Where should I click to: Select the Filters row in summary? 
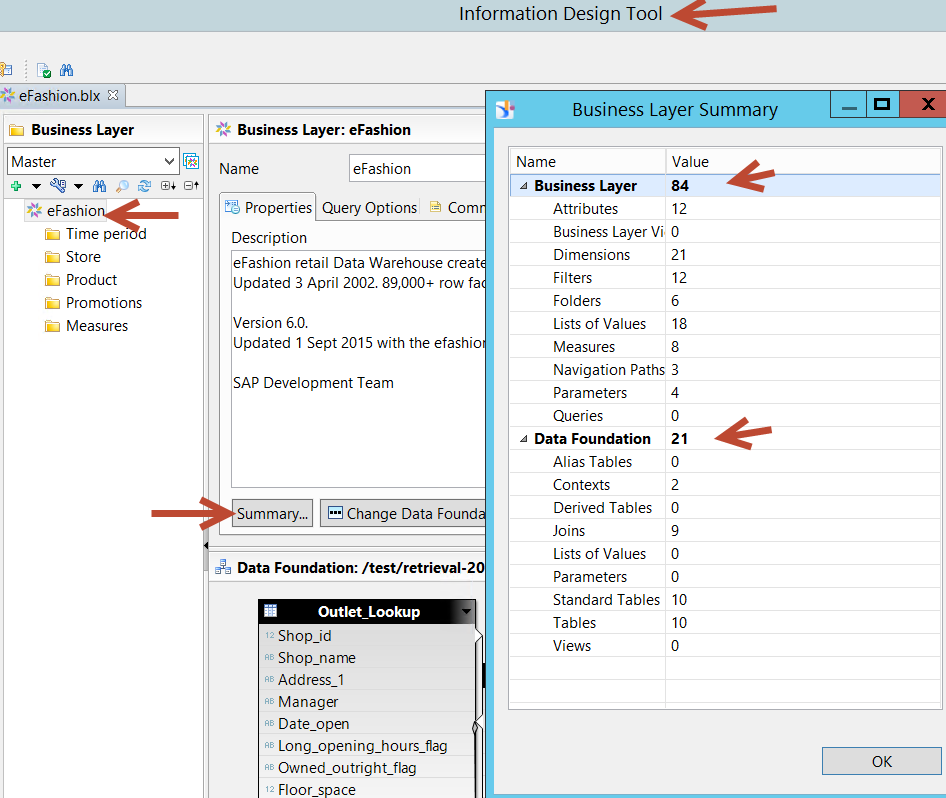click(725, 277)
